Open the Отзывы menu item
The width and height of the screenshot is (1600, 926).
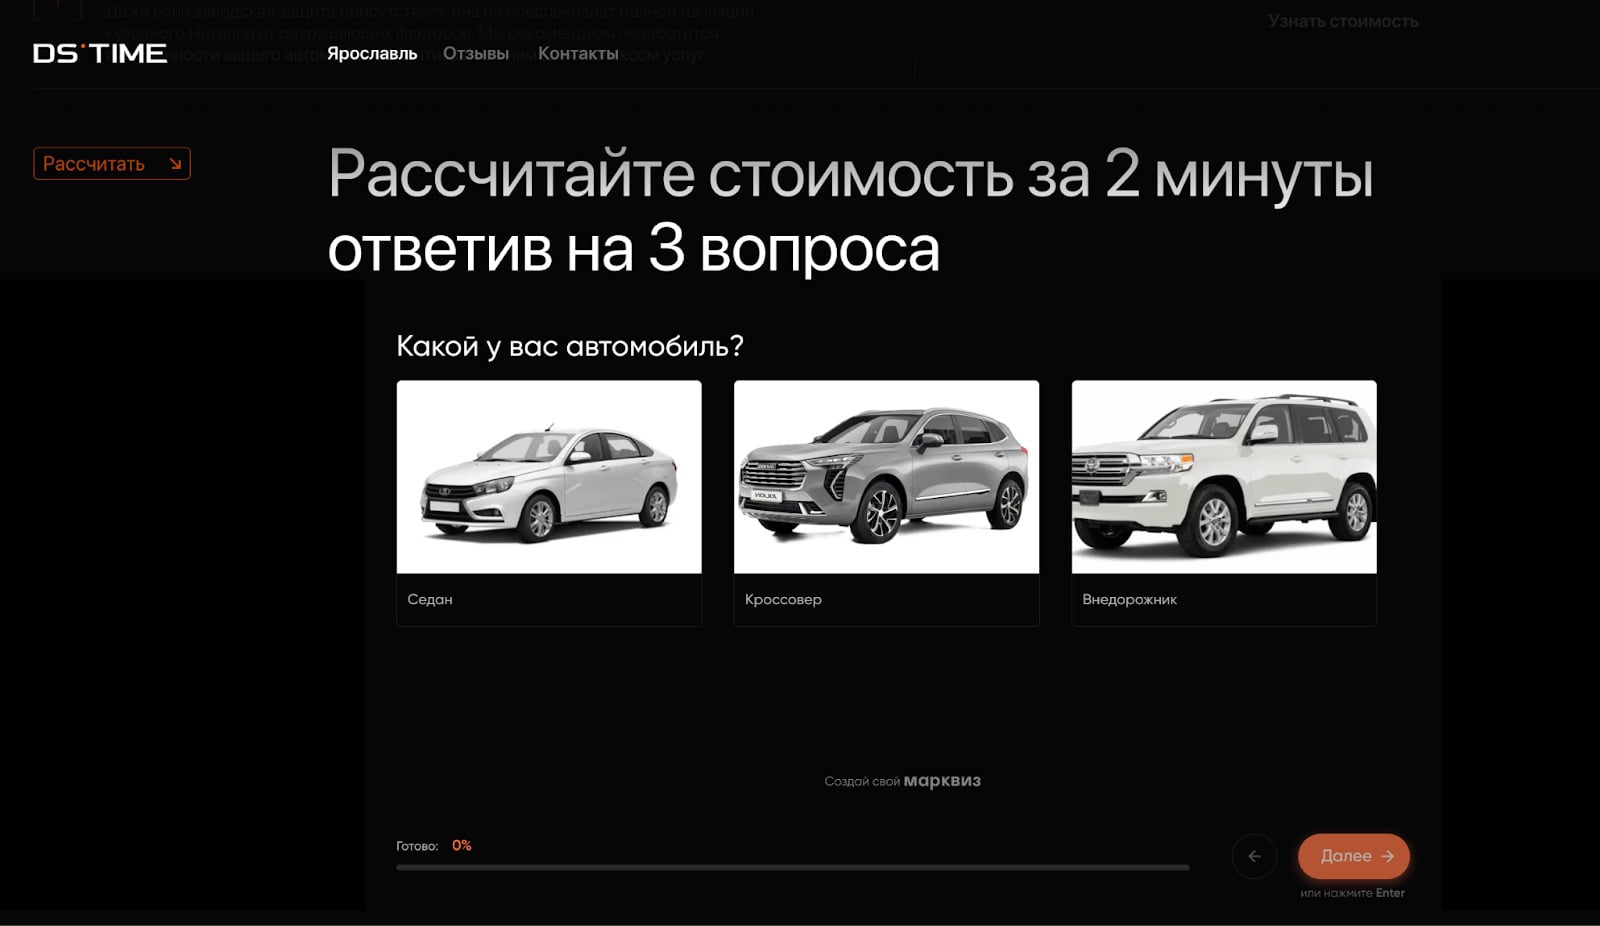coord(476,54)
